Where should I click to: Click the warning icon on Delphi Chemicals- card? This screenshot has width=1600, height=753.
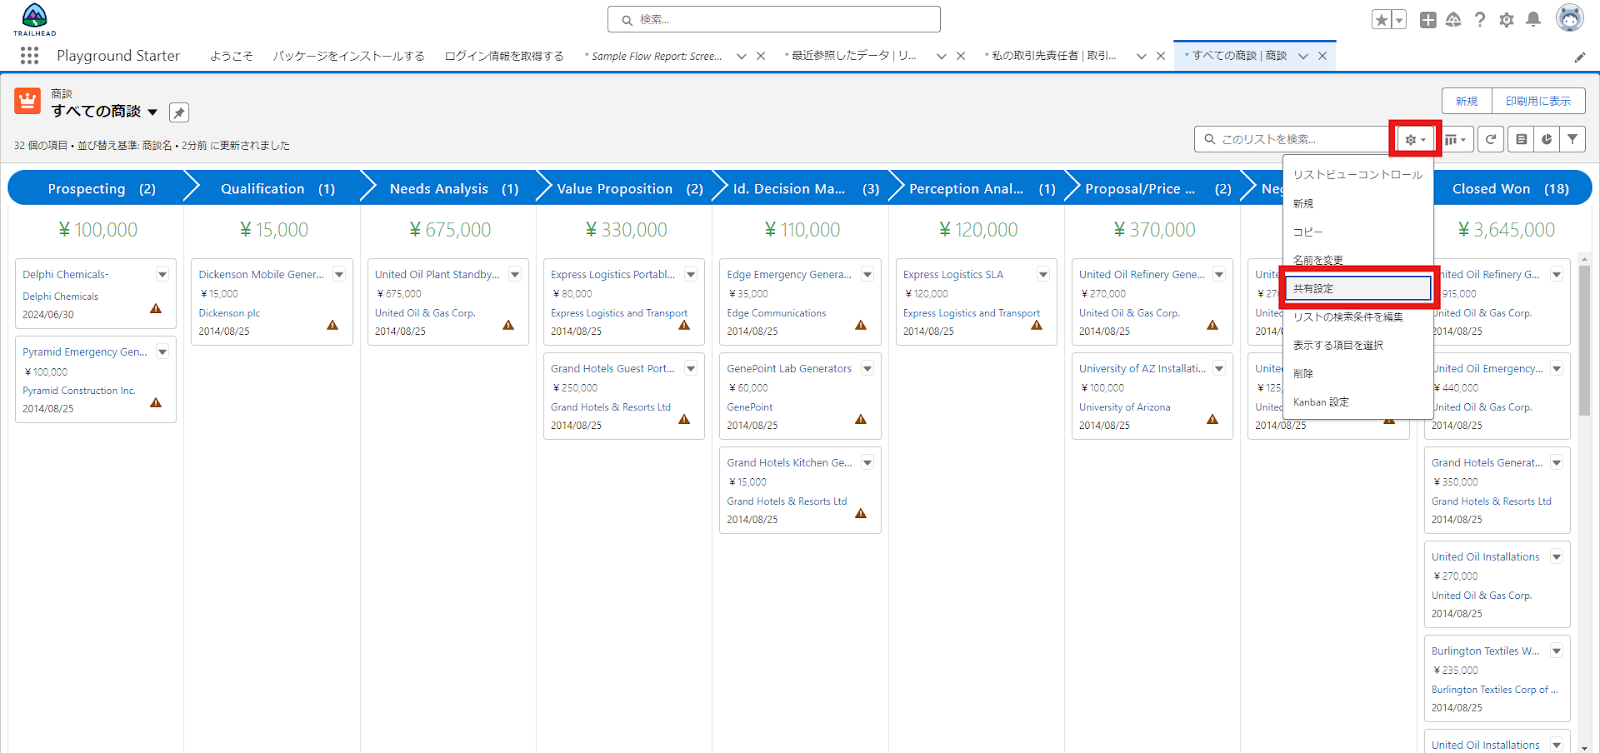pyautogui.click(x=156, y=308)
